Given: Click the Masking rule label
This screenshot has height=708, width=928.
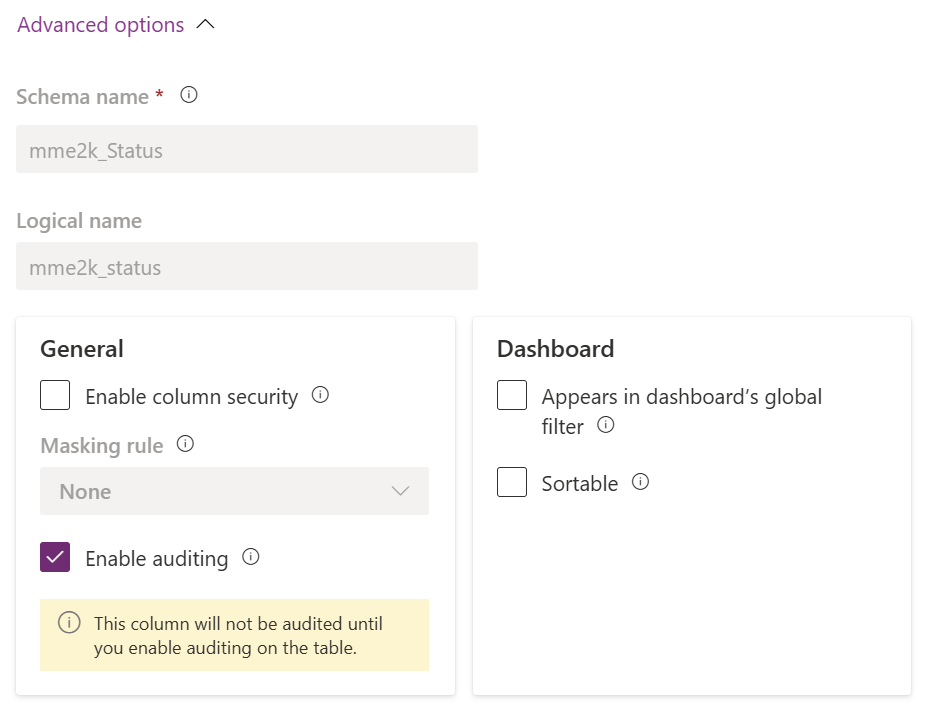Looking at the screenshot, I should tap(102, 446).
